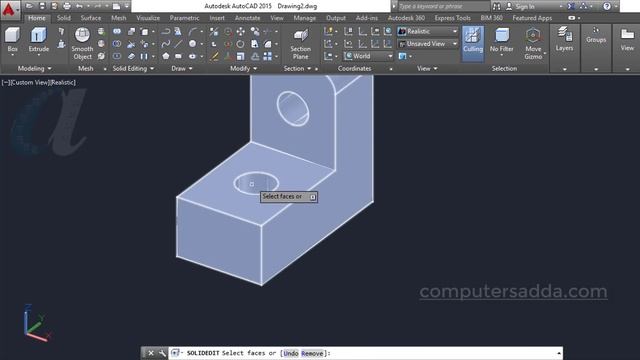Viewport: 640px width, 360px height.
Task: Click the Array modify tool icon
Action: (267, 56)
